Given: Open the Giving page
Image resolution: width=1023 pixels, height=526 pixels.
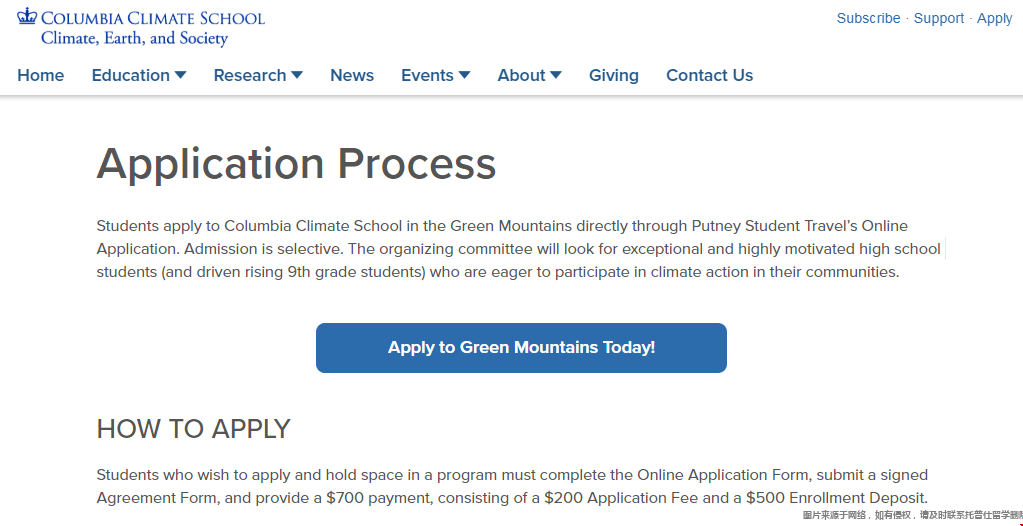Looking at the screenshot, I should pyautogui.click(x=614, y=76).
